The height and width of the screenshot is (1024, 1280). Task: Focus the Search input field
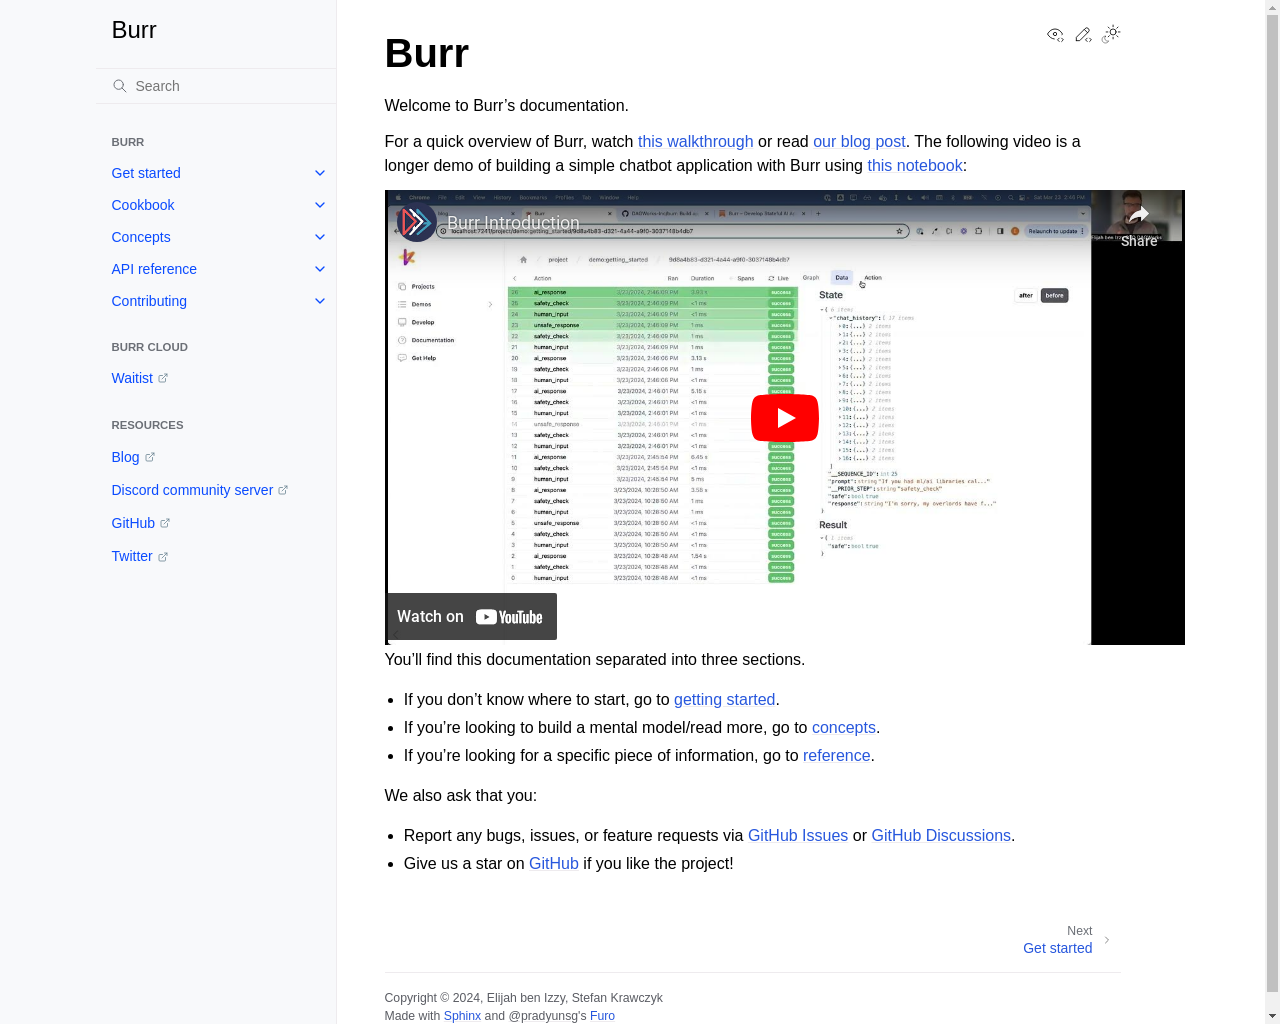point(216,86)
